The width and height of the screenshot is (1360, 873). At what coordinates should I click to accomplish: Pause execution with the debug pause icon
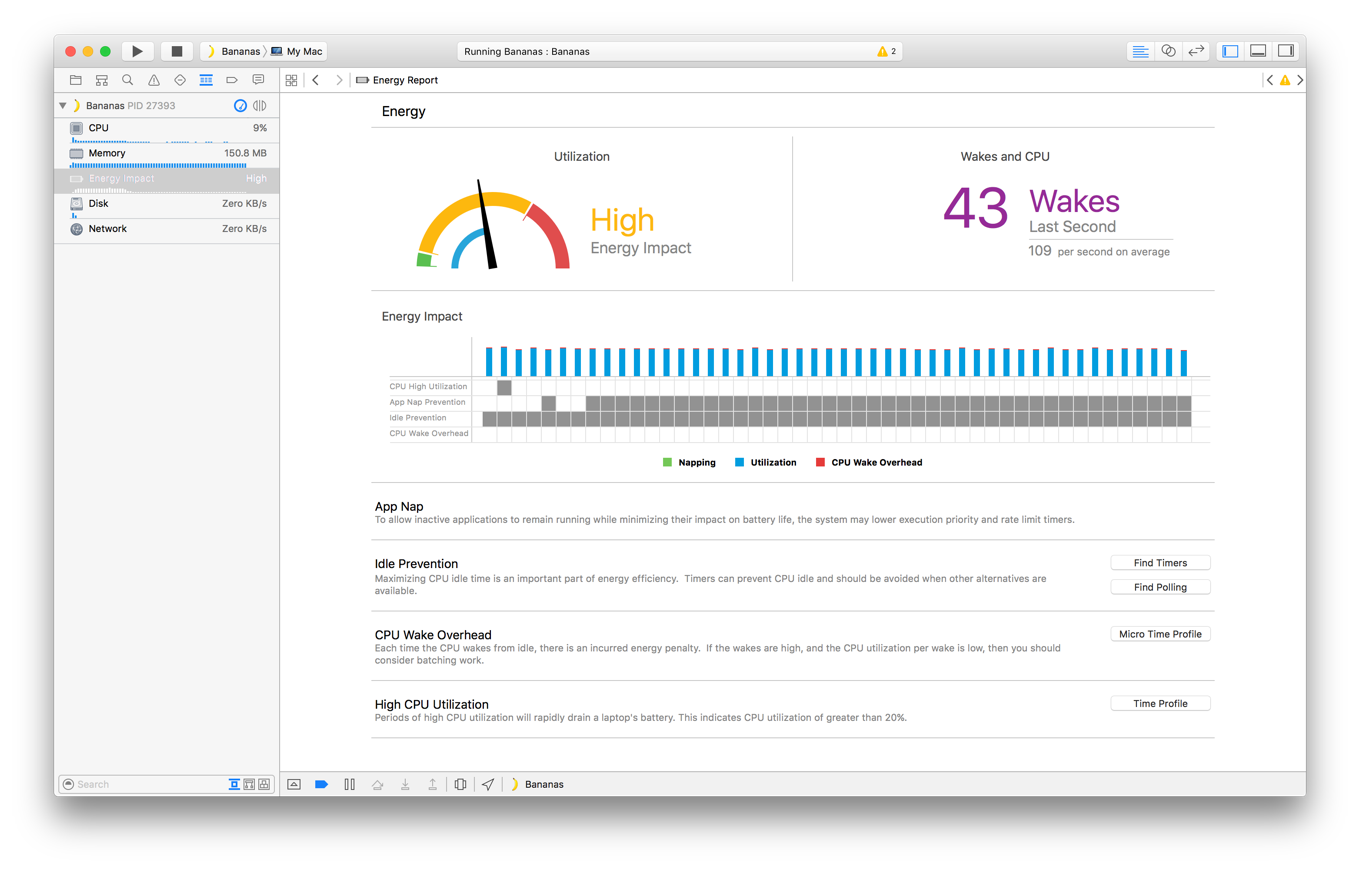(349, 784)
